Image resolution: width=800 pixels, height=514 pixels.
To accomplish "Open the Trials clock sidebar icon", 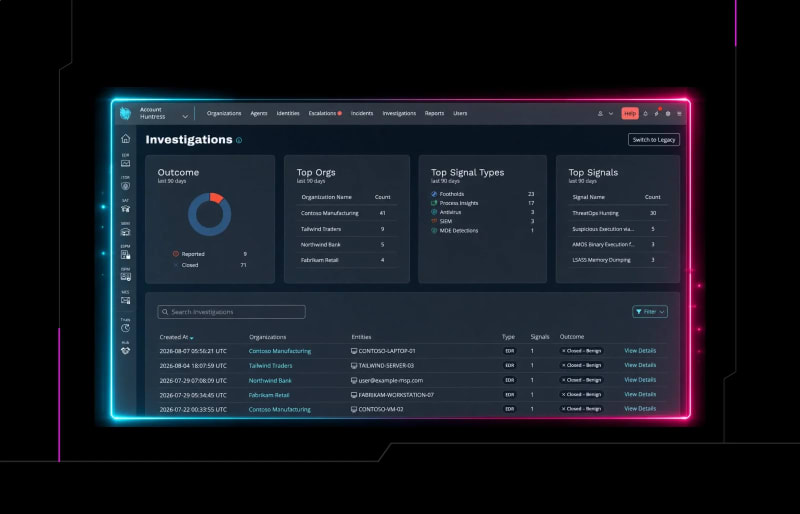I will pos(126,328).
